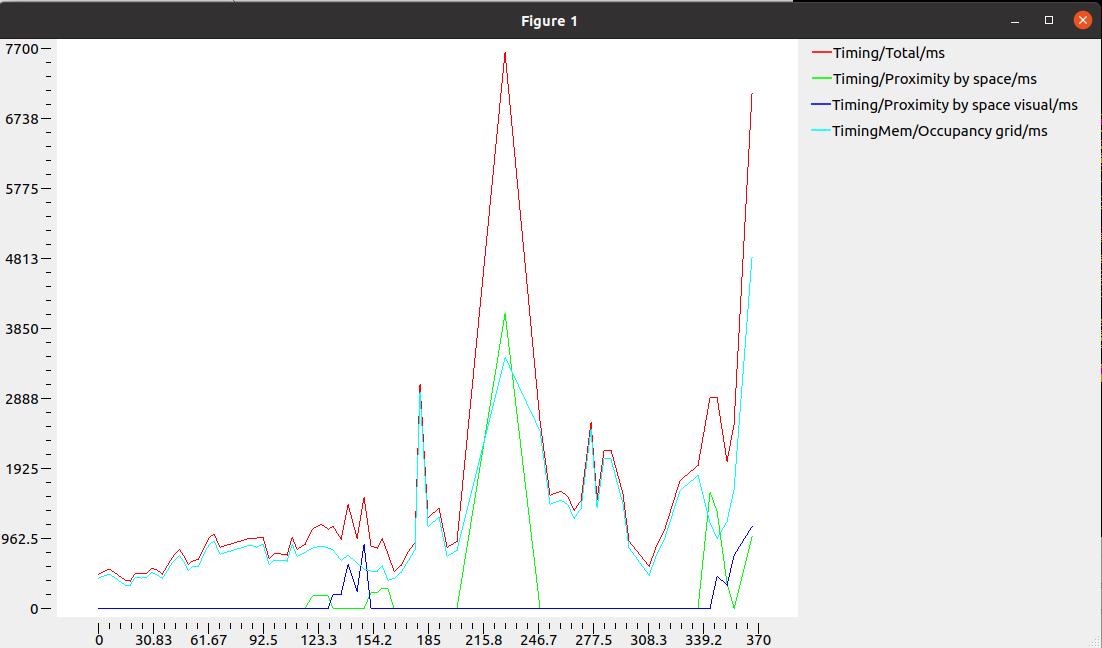Viewport: 1102px width, 648px height.
Task: Click the cyan curve's final rising peak
Action: (753, 258)
